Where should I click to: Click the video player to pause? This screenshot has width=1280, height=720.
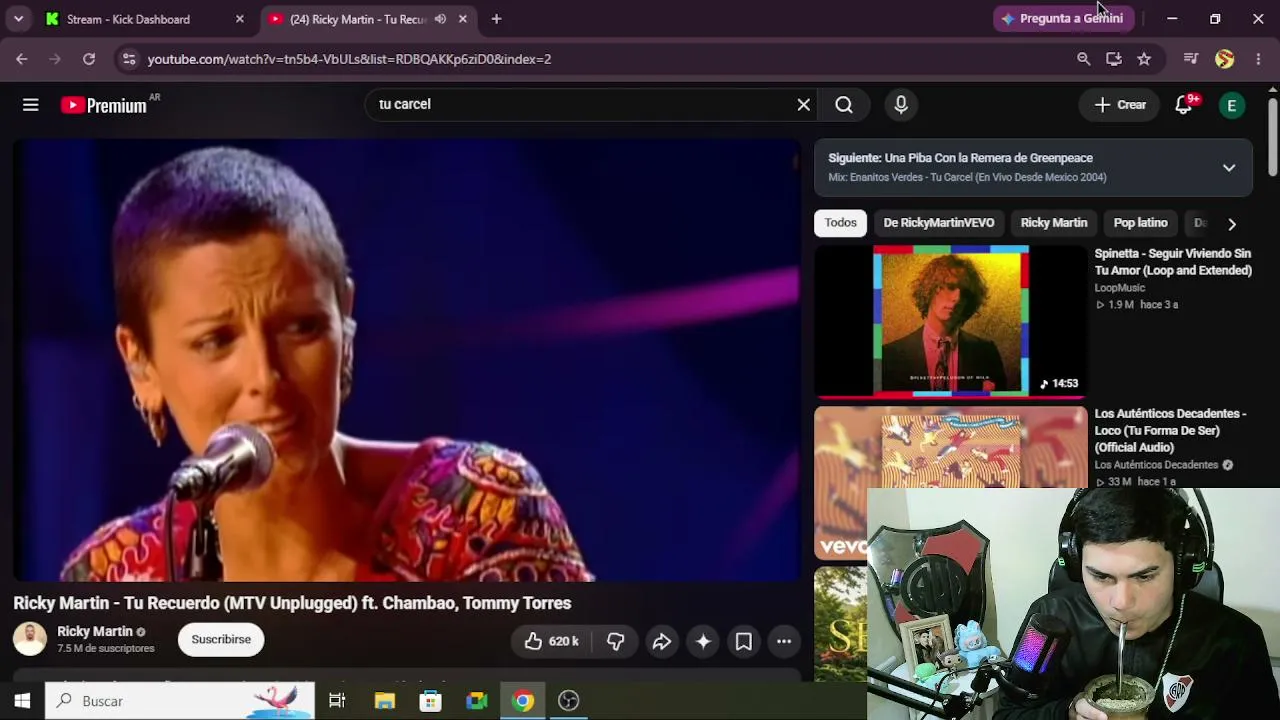click(407, 360)
